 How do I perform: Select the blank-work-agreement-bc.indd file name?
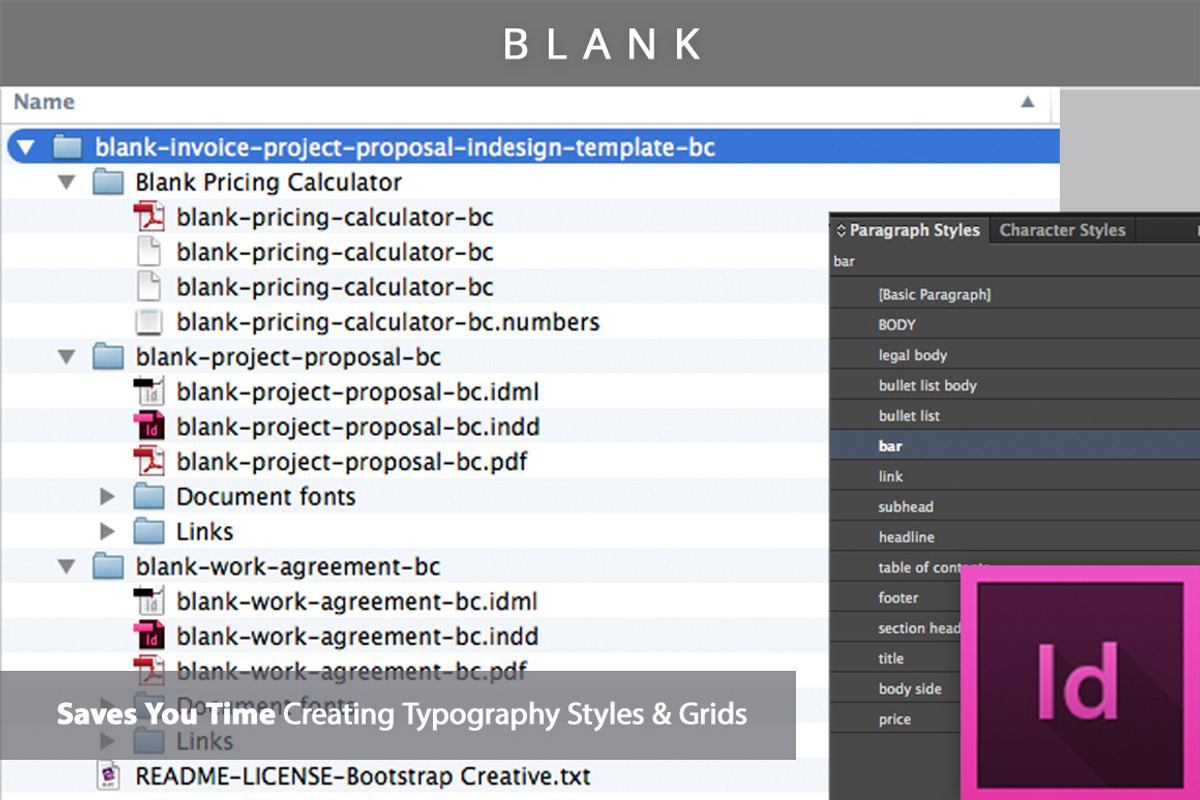click(x=357, y=636)
